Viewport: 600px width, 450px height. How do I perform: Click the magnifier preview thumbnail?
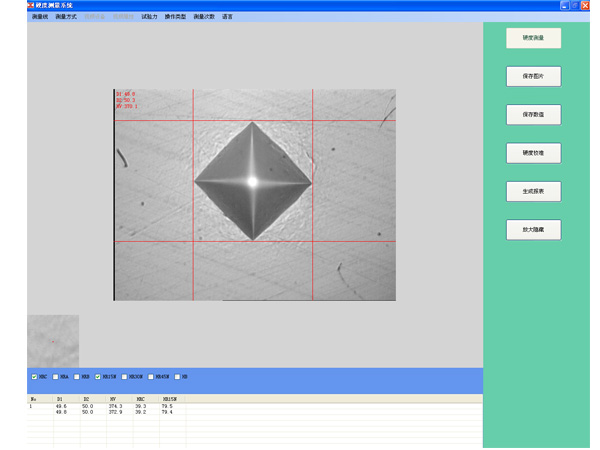(x=53, y=340)
